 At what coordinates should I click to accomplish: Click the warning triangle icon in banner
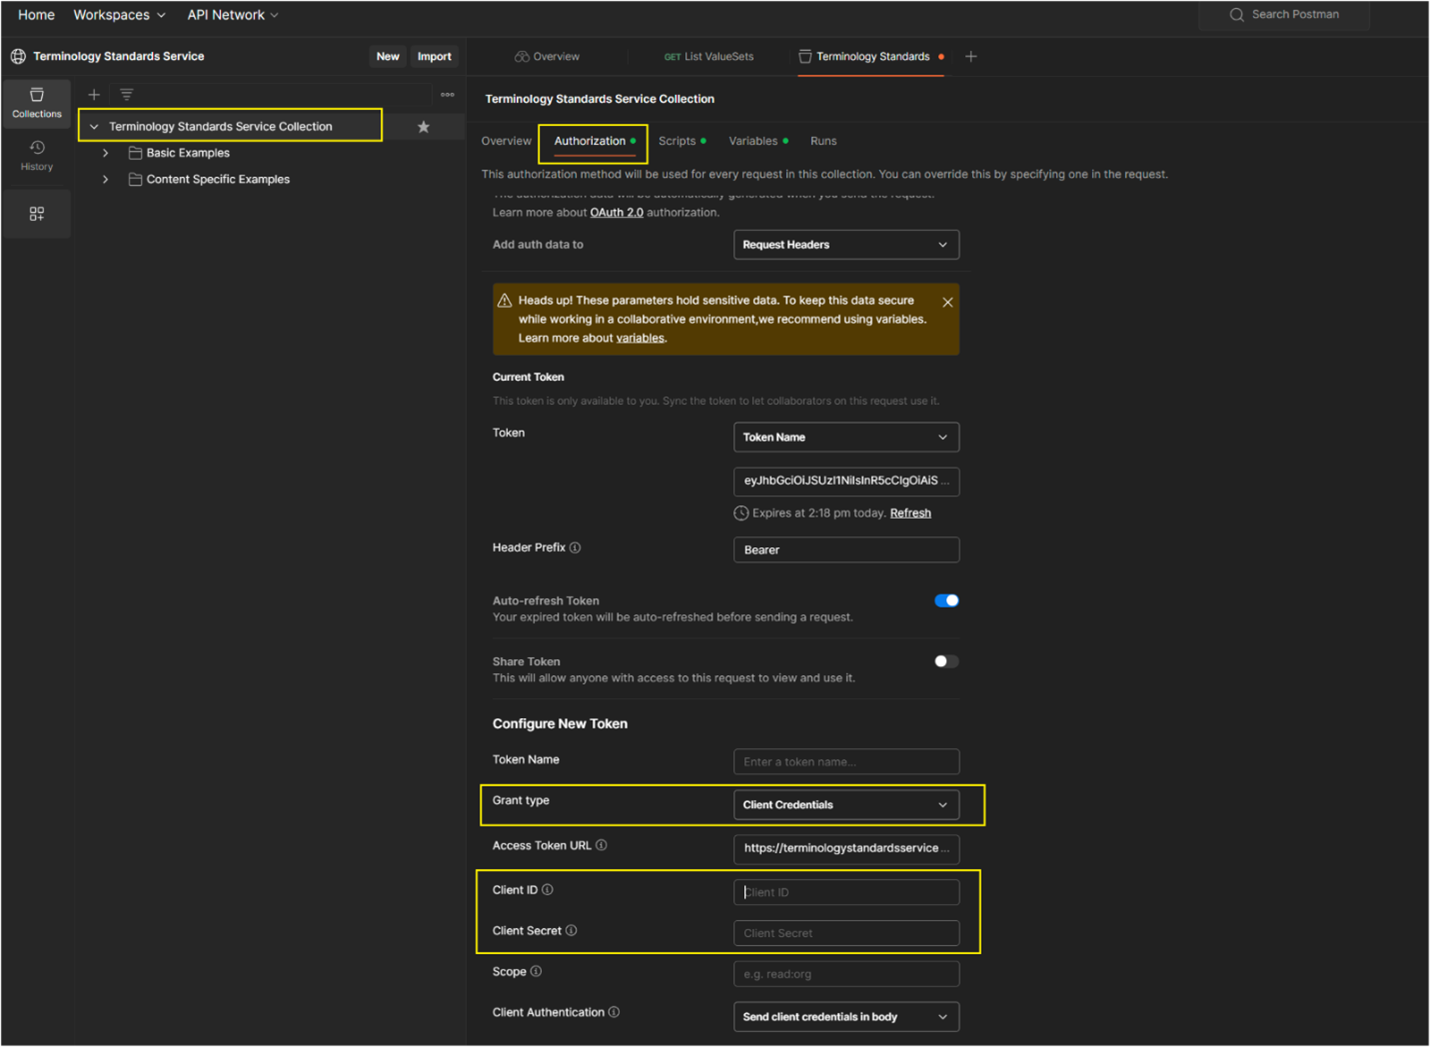click(505, 301)
